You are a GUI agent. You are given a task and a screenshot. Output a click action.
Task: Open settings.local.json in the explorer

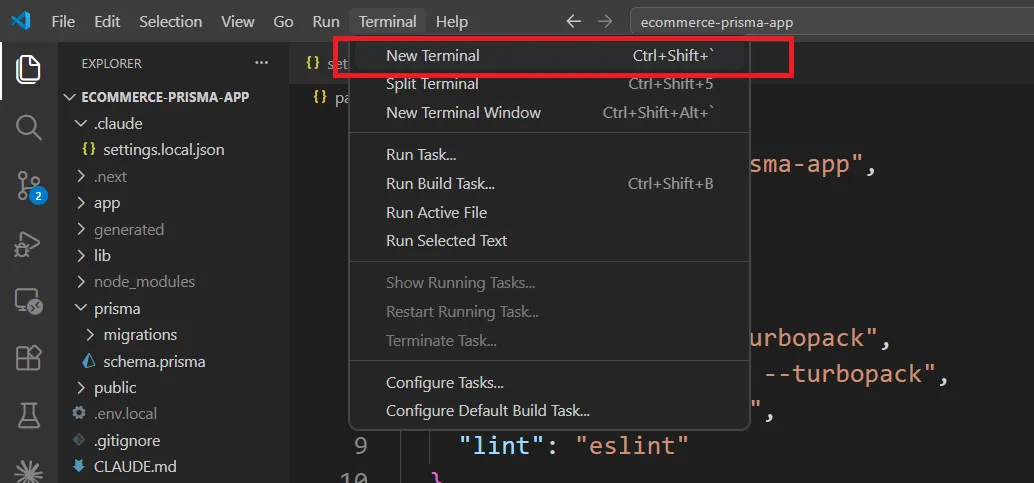click(164, 150)
